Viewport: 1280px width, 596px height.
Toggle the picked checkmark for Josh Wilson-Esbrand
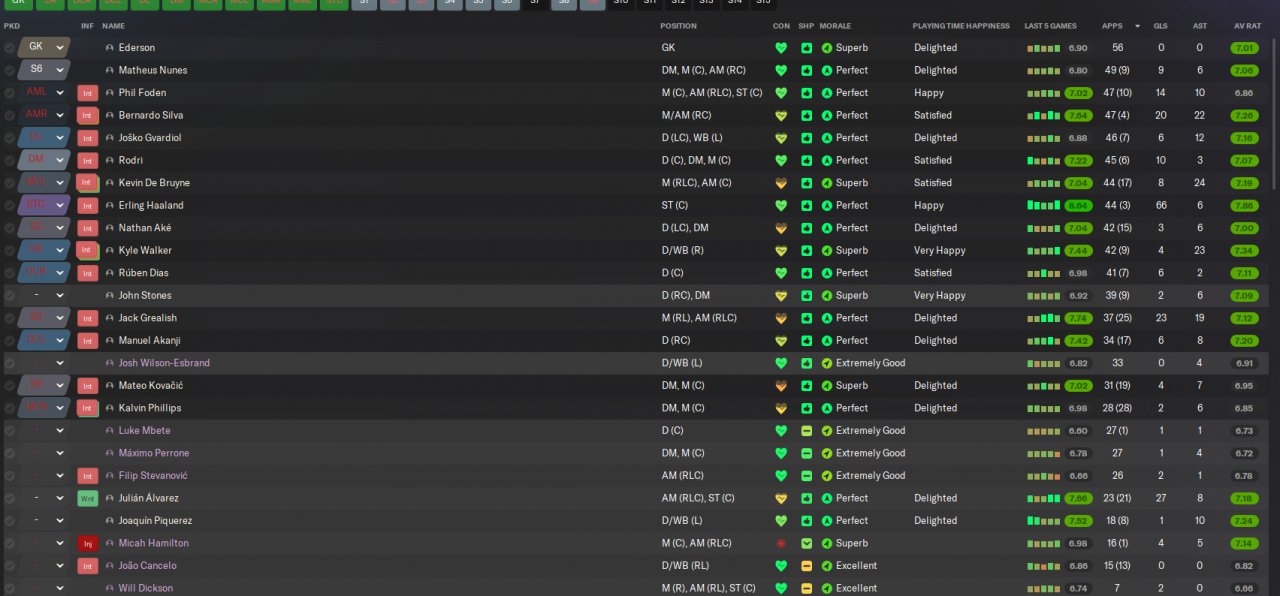(9, 363)
